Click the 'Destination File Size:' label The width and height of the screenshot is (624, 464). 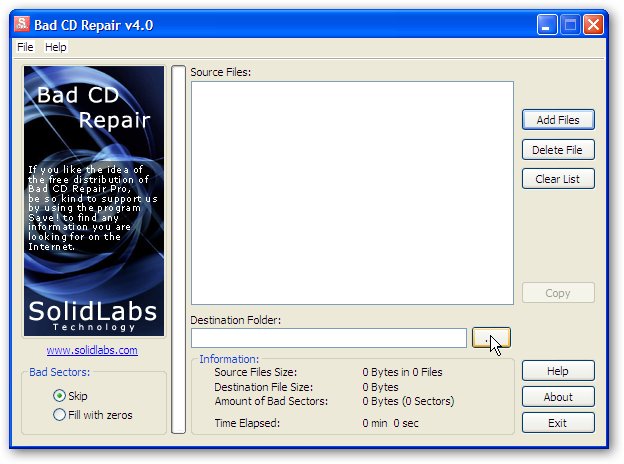tap(263, 387)
